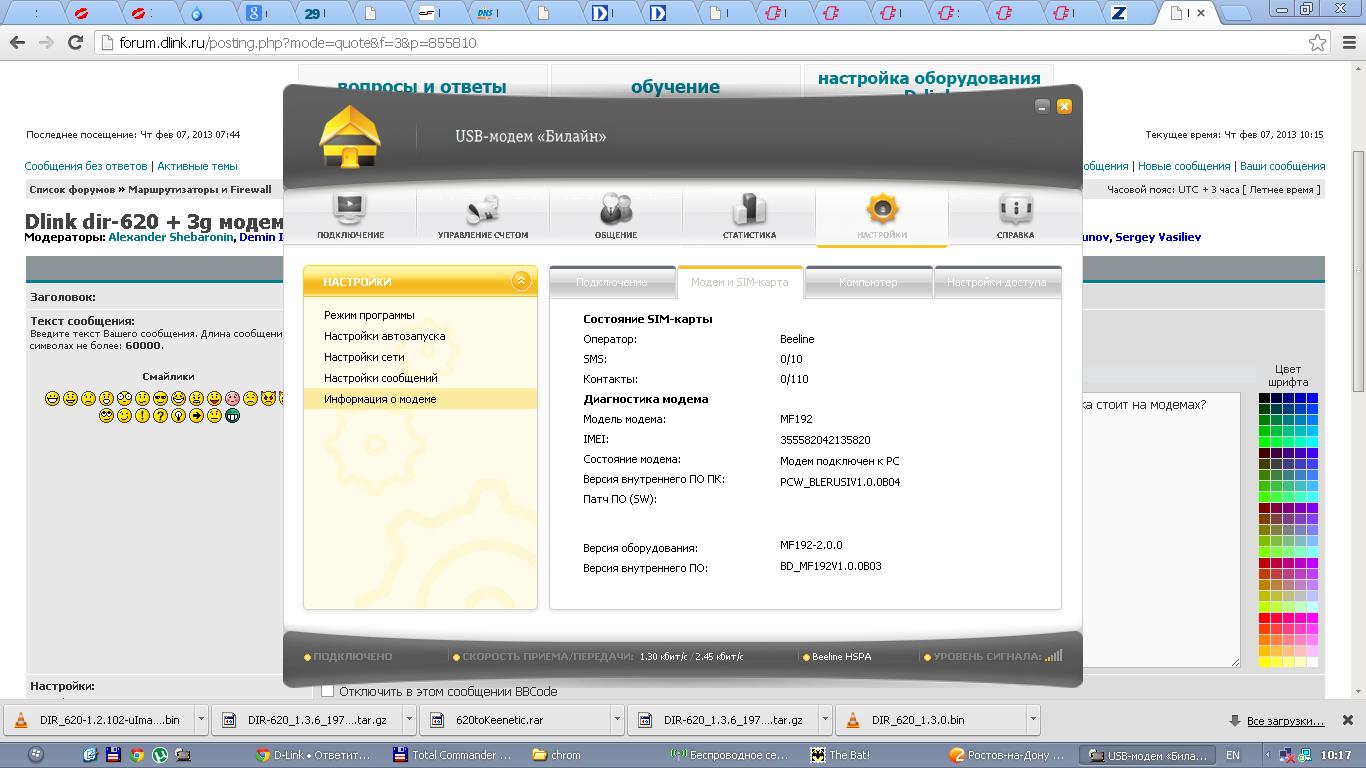Image resolution: width=1366 pixels, height=768 pixels.
Task: Click the bookmark star in address bar
Action: [1318, 43]
